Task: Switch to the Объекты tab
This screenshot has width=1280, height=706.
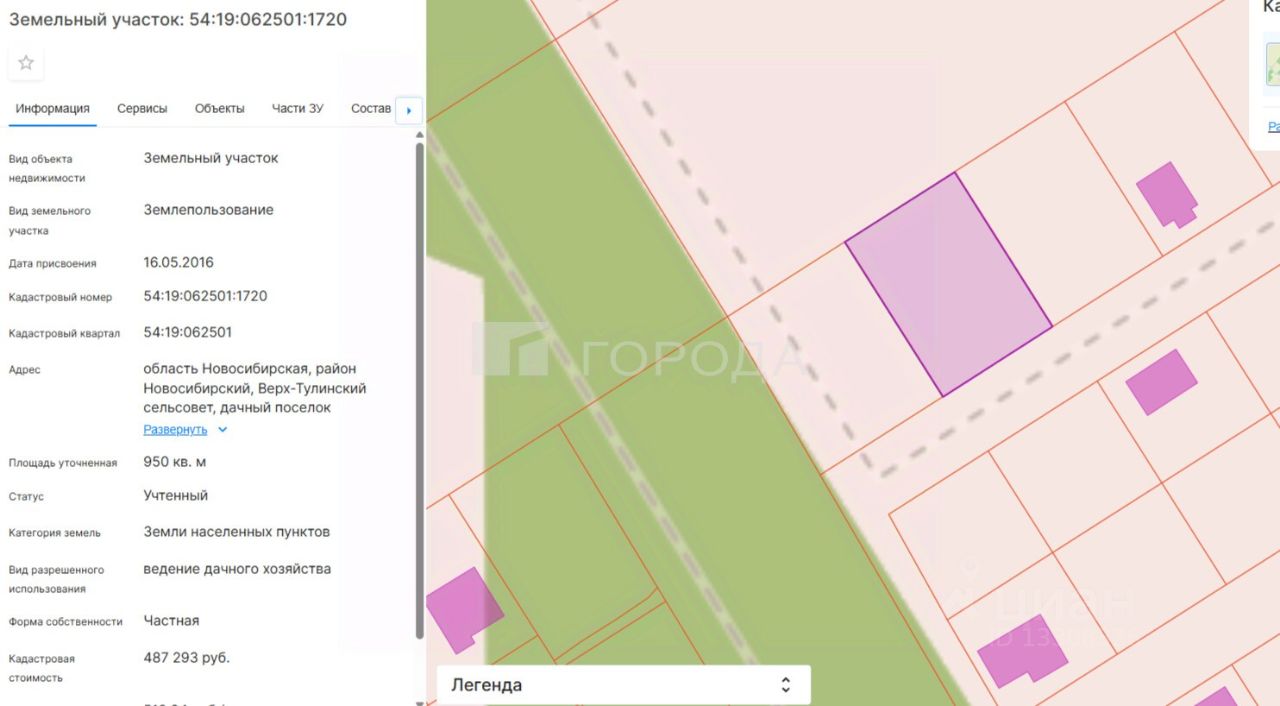Action: [220, 108]
